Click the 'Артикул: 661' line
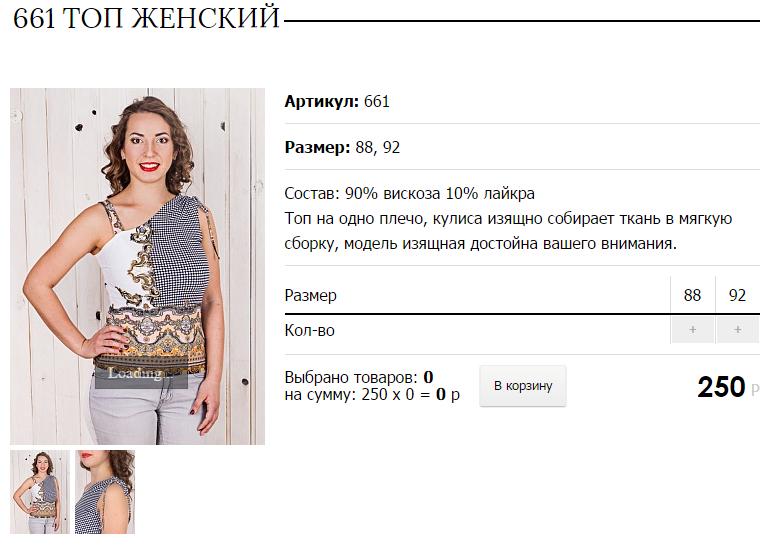The image size is (766, 542). [x=337, y=102]
